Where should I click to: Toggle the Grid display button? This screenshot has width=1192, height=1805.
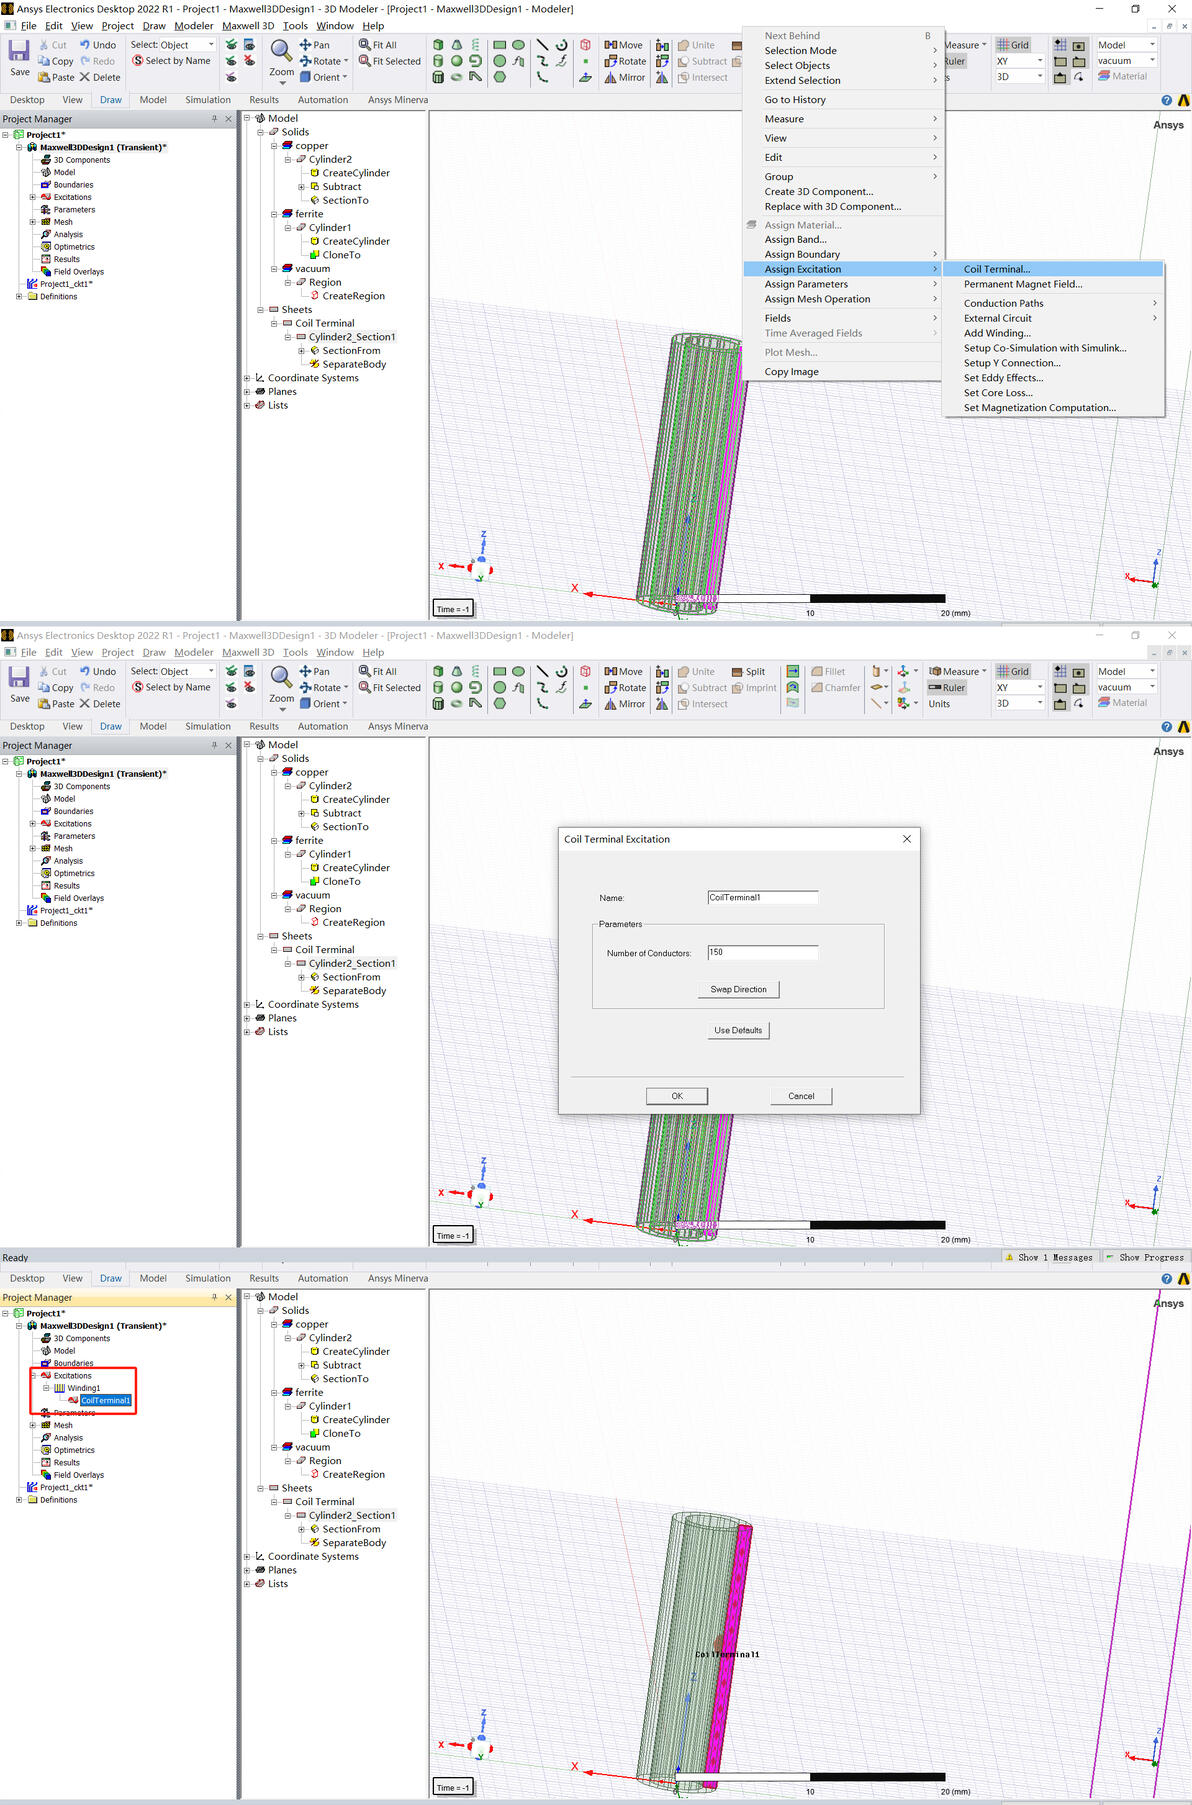point(1013,45)
